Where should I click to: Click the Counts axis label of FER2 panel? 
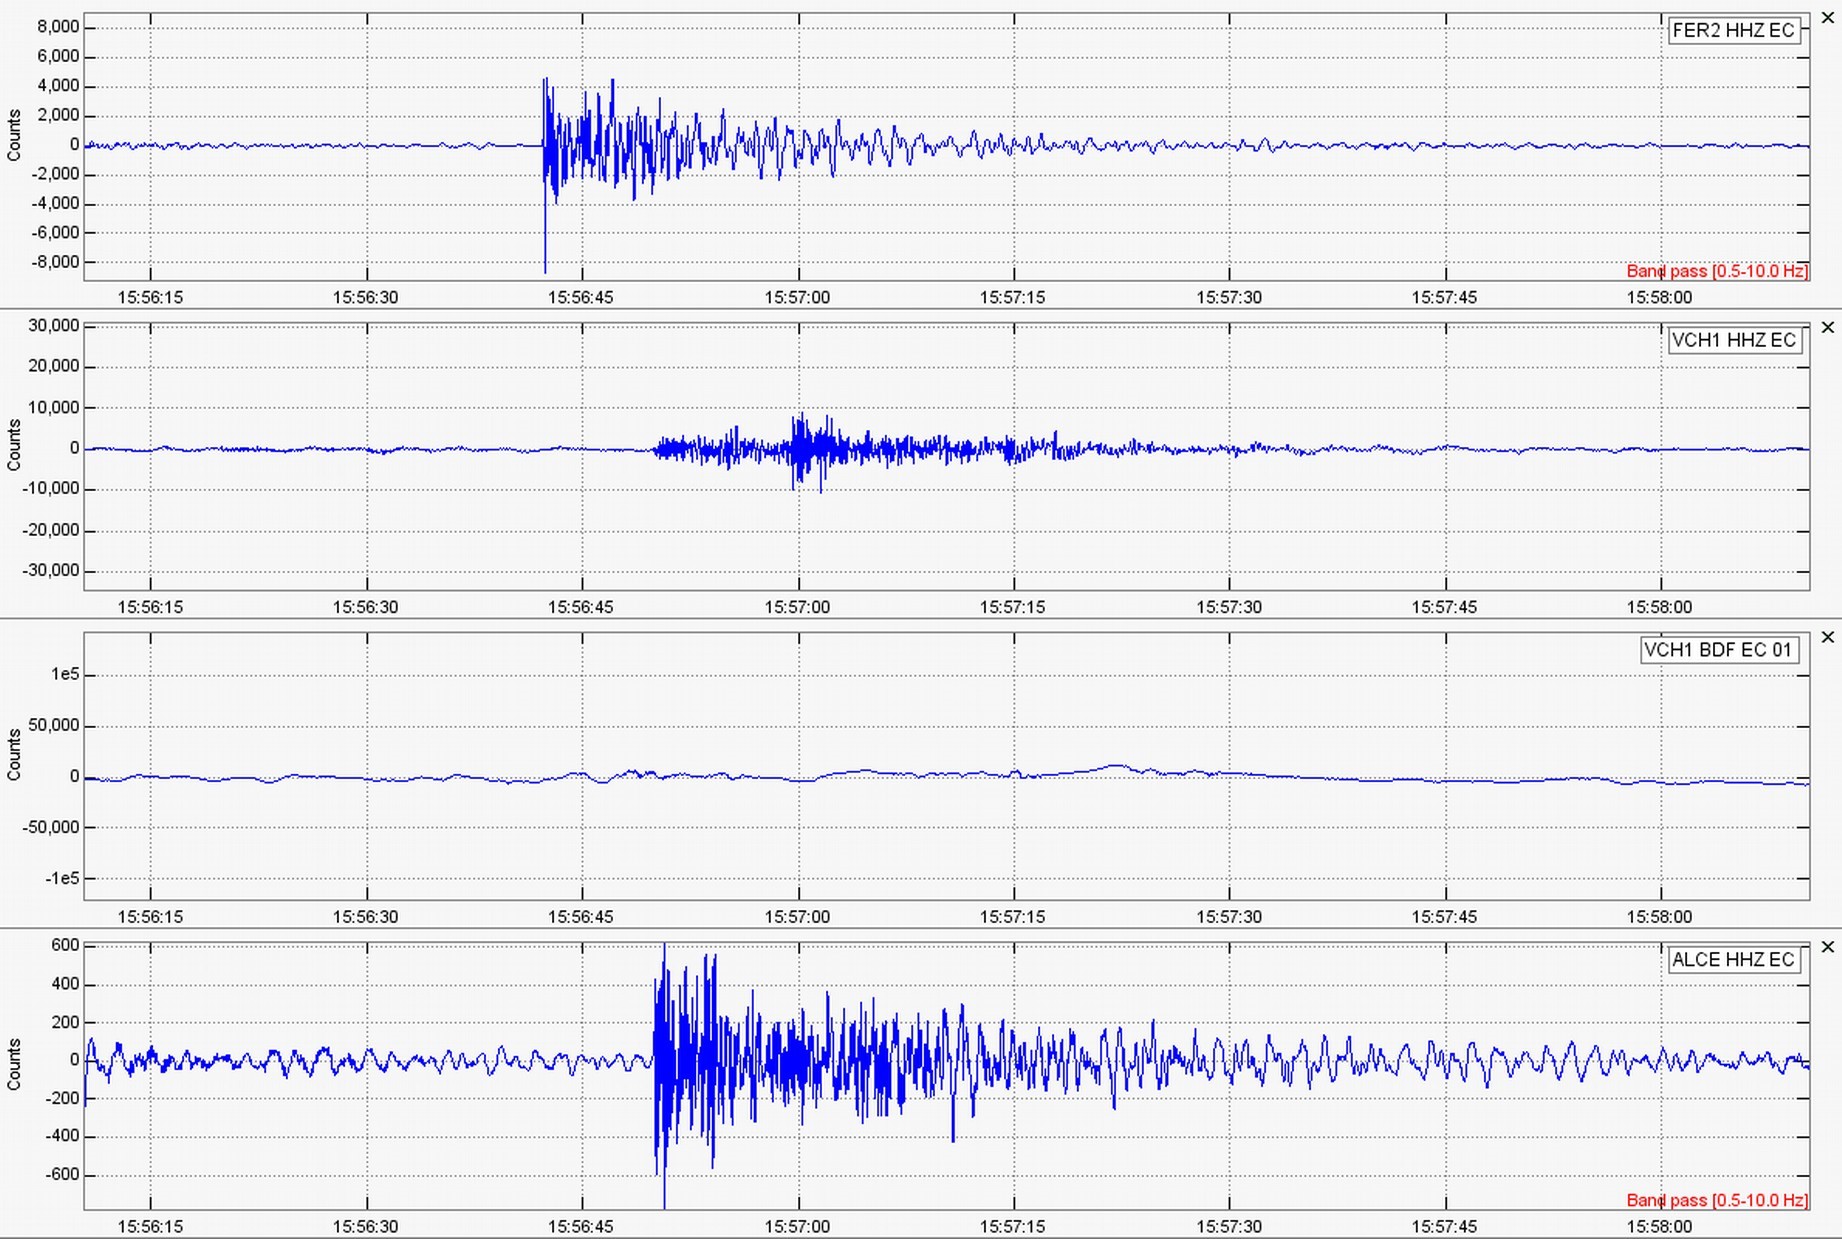click(x=14, y=135)
